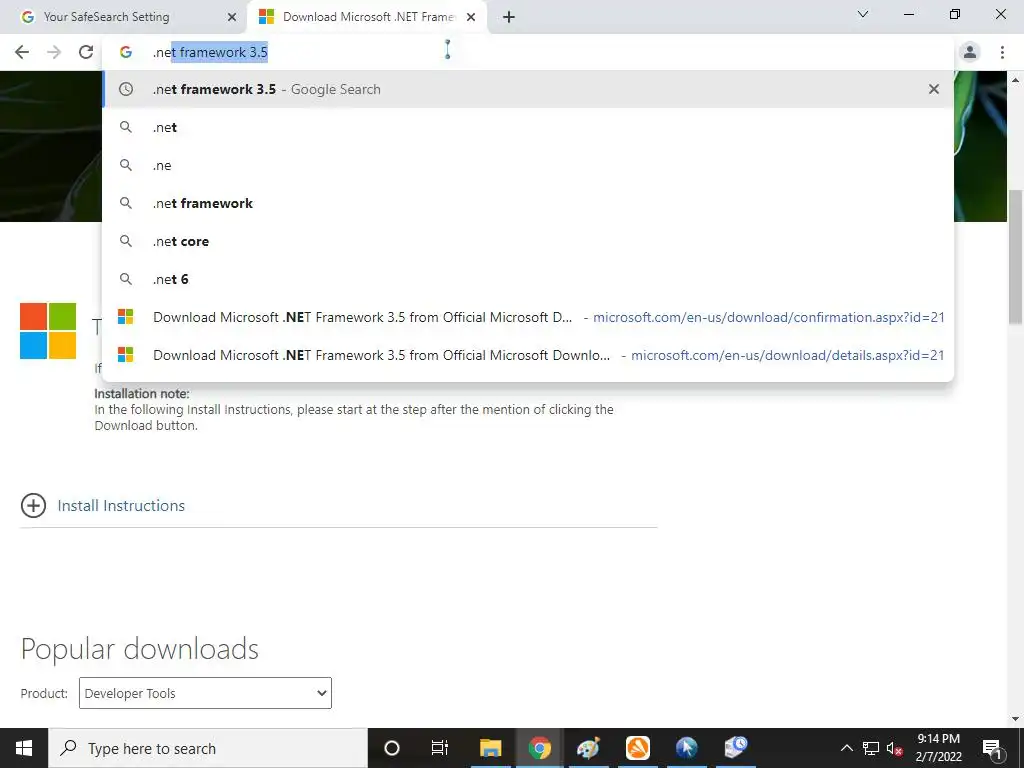This screenshot has height=768, width=1024.
Task: Click the Chrome icon on the taskbar
Action: (539, 748)
